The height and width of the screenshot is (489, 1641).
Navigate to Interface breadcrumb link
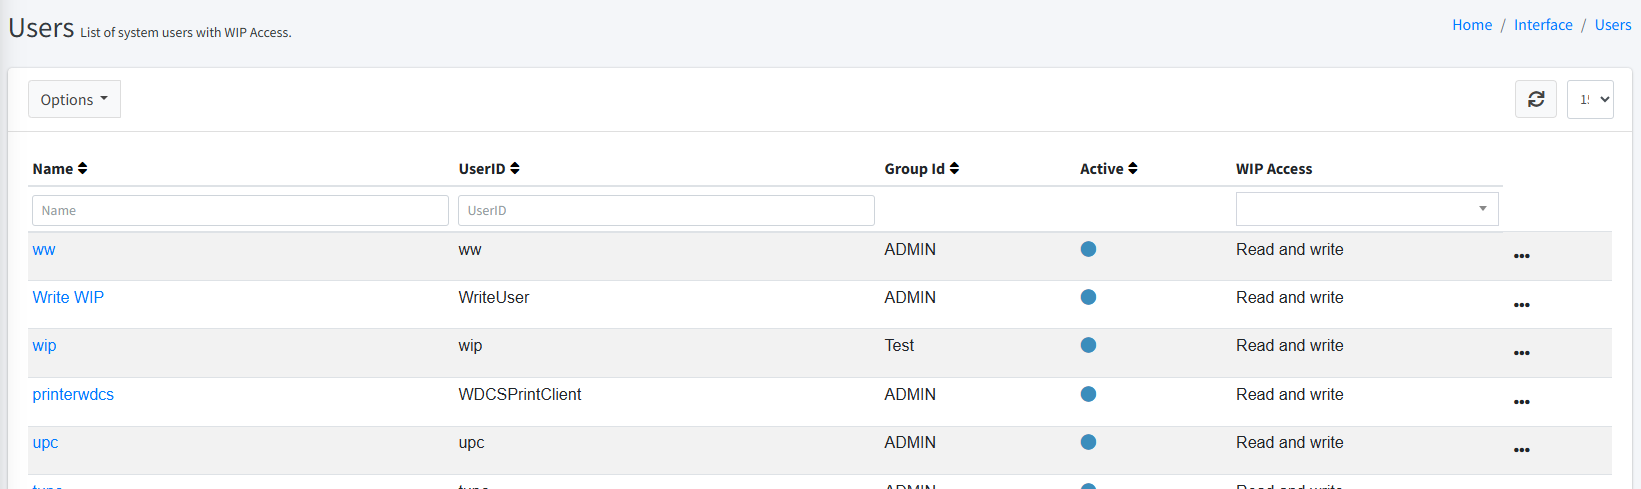click(1542, 25)
